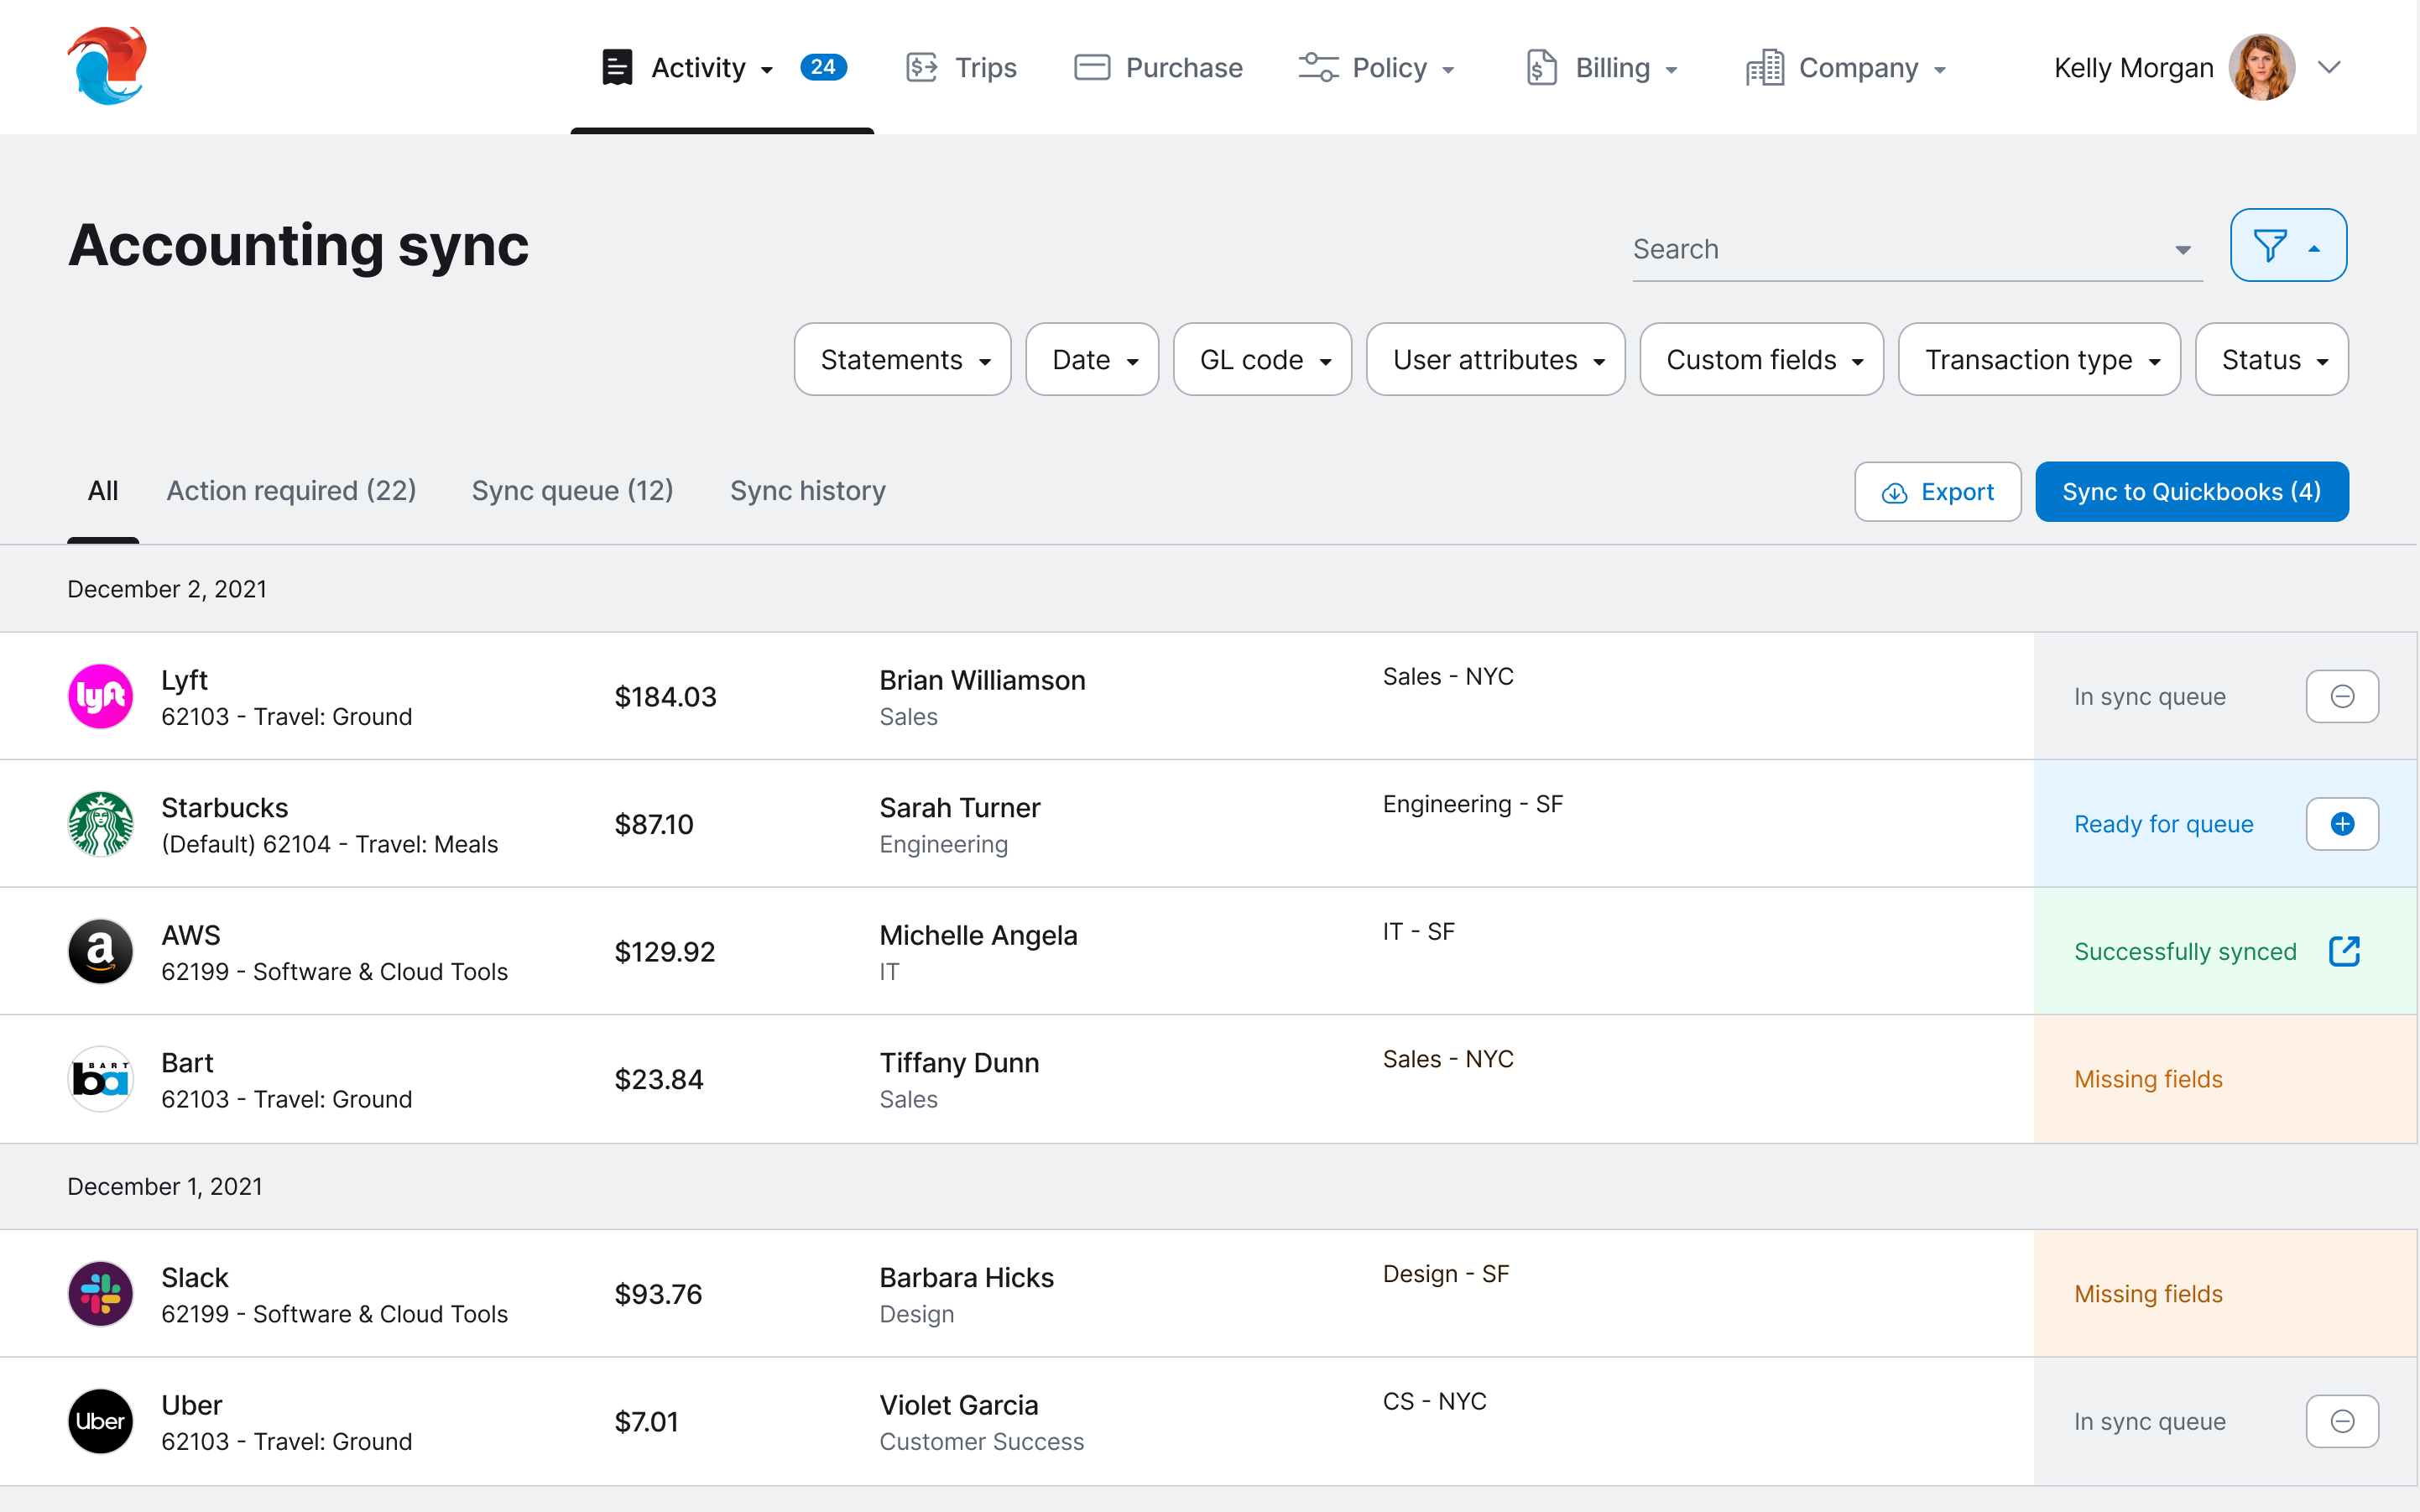Click the Trips navigation icon
The image size is (2420, 1512).
click(921, 68)
